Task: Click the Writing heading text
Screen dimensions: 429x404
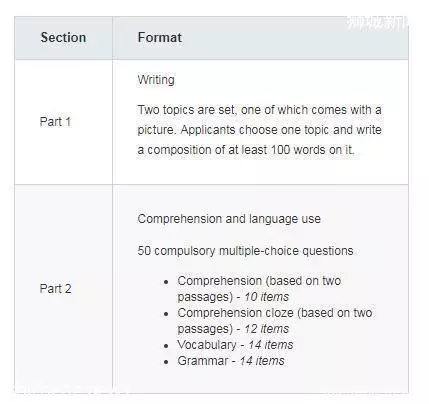Action: (x=156, y=80)
